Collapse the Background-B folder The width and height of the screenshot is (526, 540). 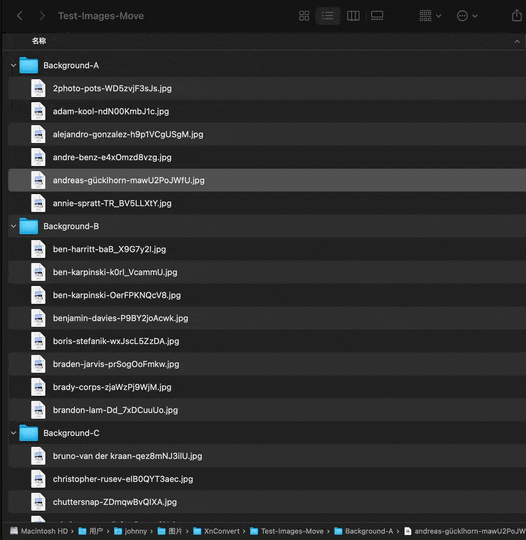(13, 226)
